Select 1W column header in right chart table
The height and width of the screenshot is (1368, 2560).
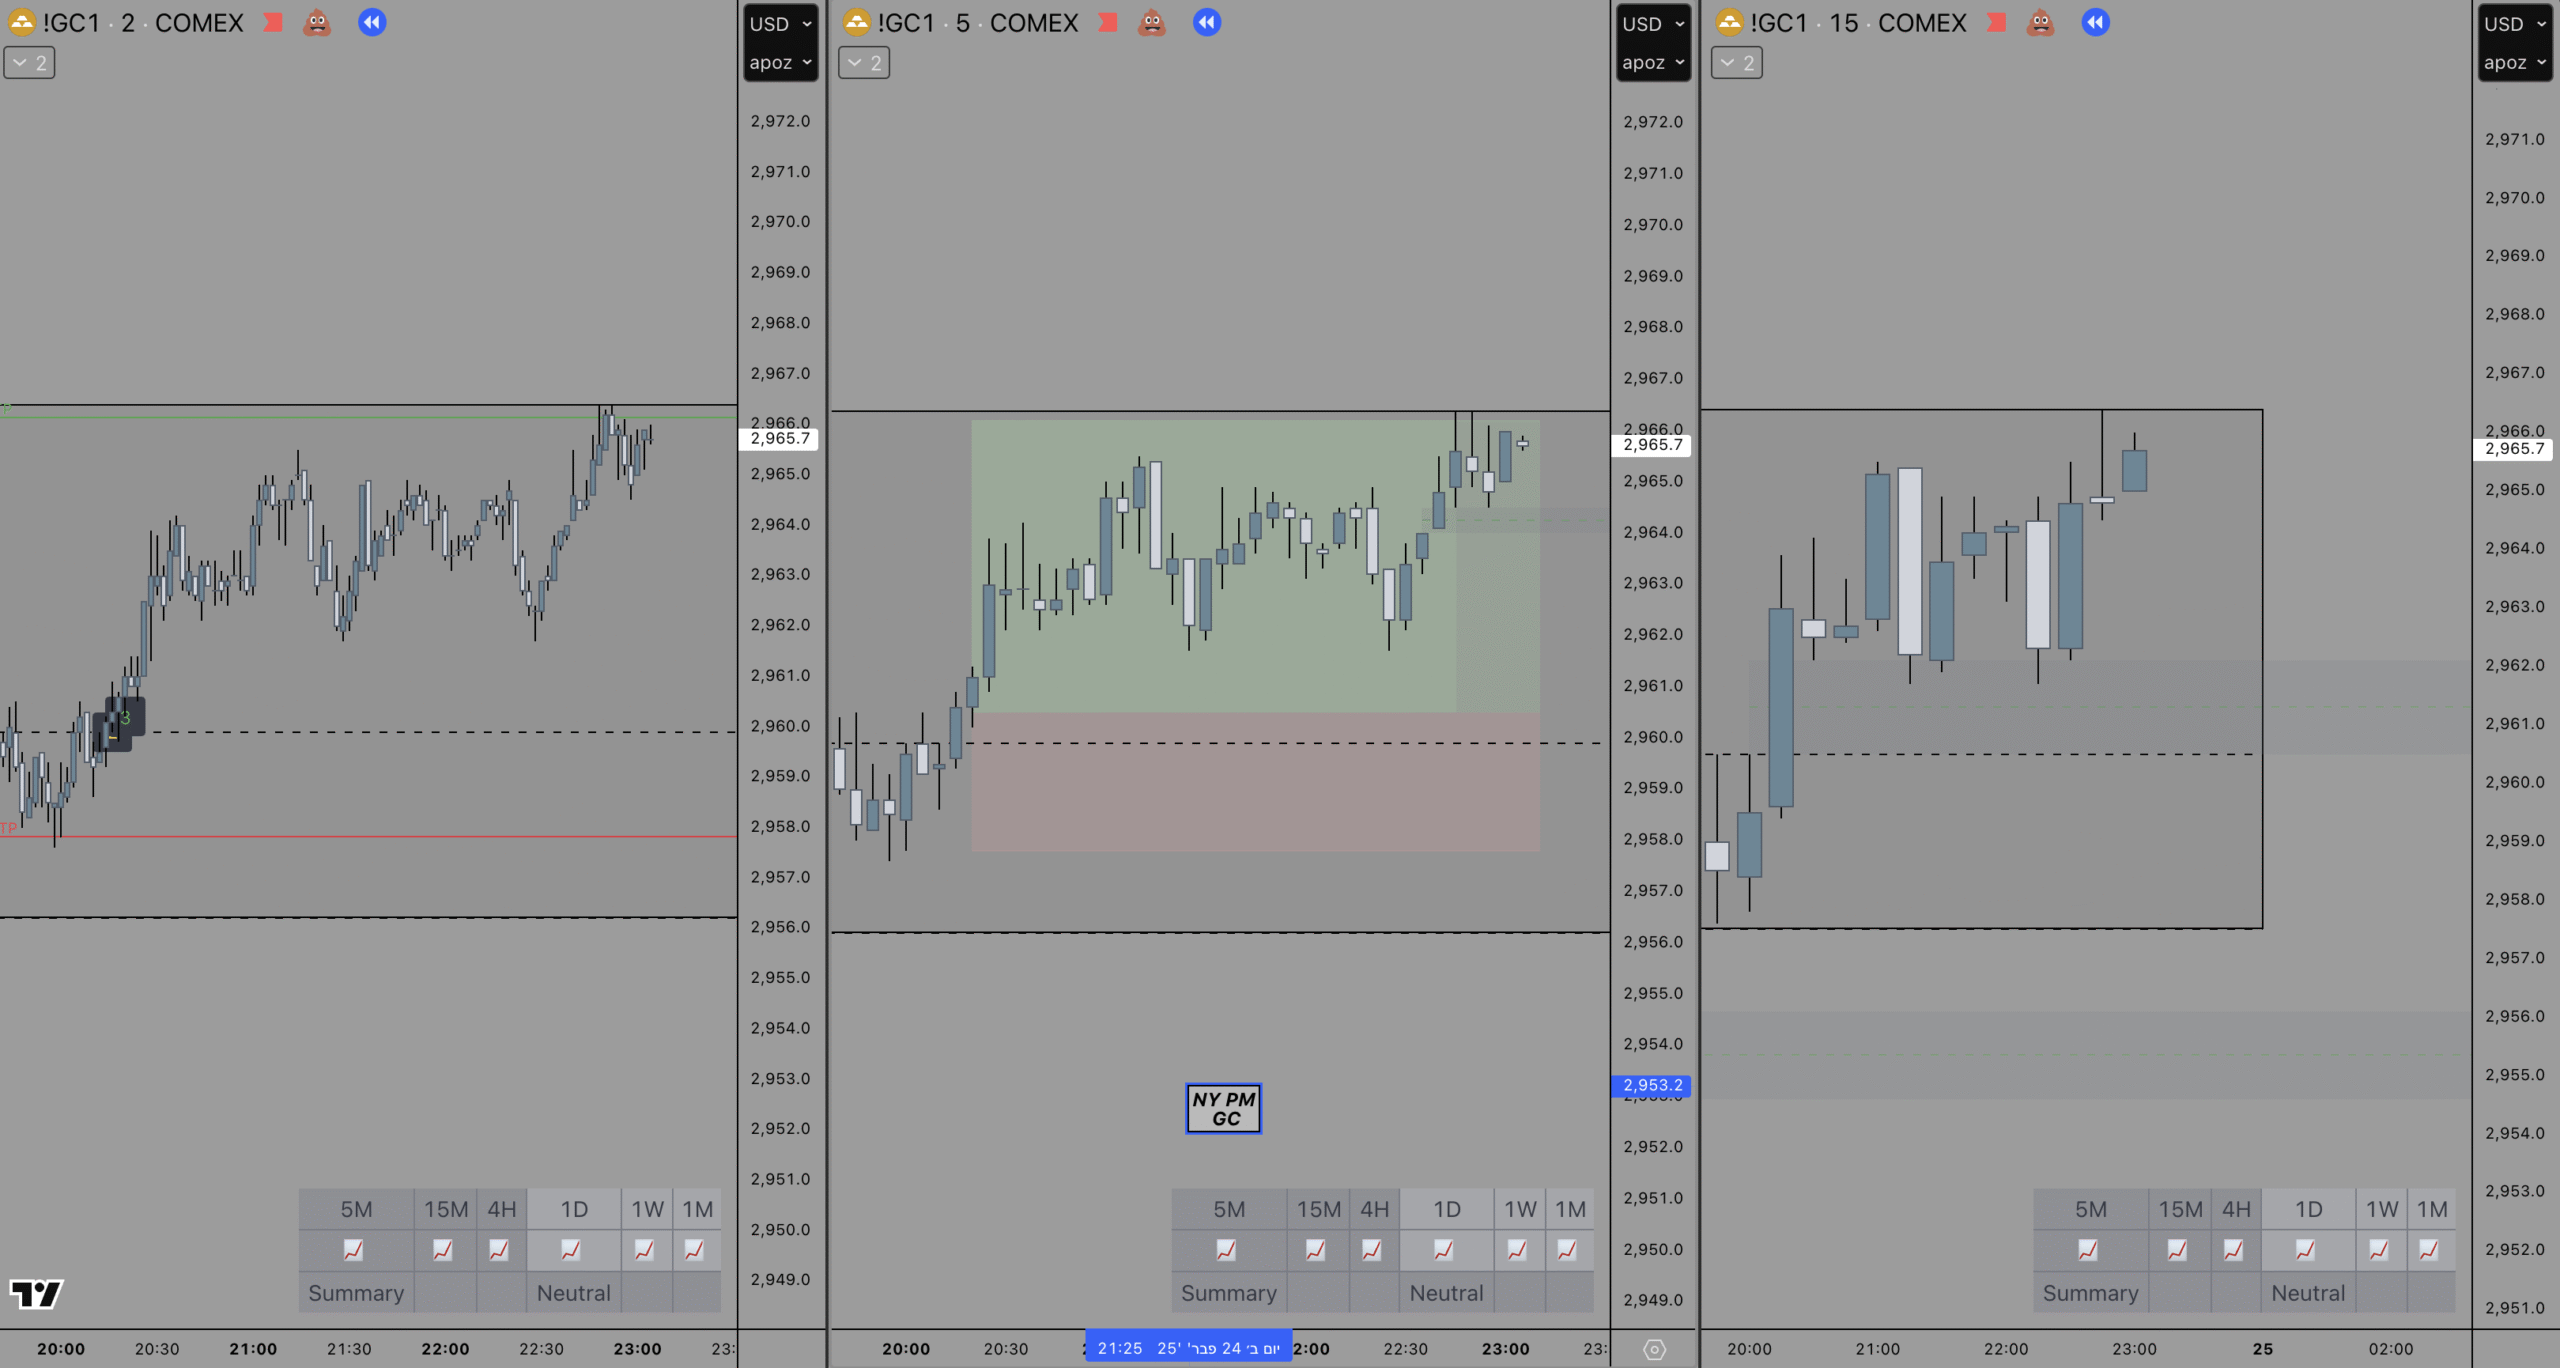coord(2381,1209)
